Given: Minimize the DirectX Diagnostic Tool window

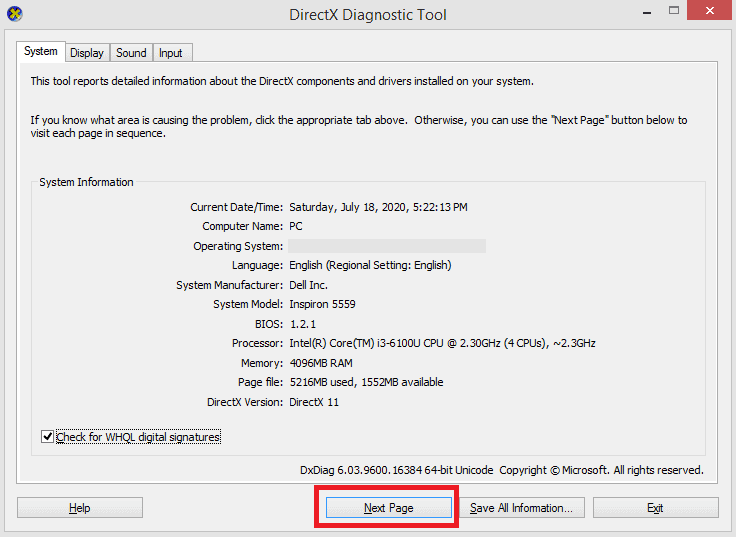Looking at the screenshot, I should click(647, 11).
